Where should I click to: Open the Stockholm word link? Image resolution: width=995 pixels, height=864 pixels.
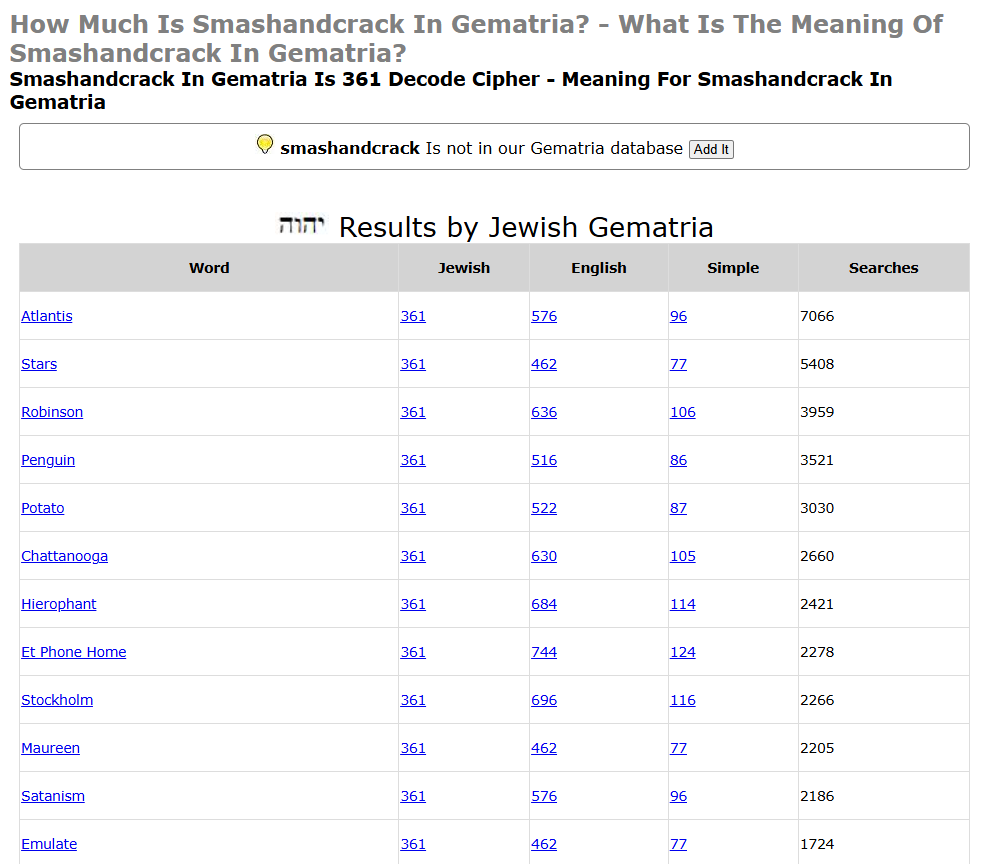[x=57, y=700]
